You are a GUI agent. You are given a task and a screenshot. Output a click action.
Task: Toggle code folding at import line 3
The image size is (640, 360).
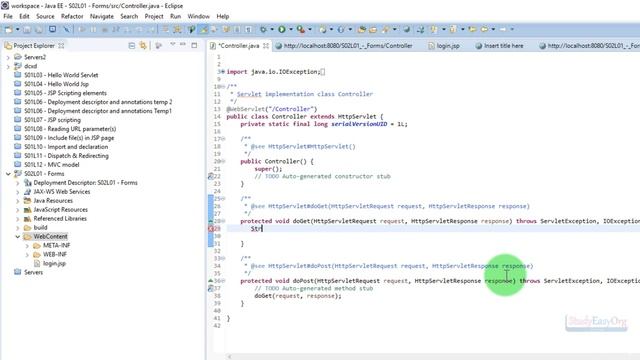pos(223,72)
